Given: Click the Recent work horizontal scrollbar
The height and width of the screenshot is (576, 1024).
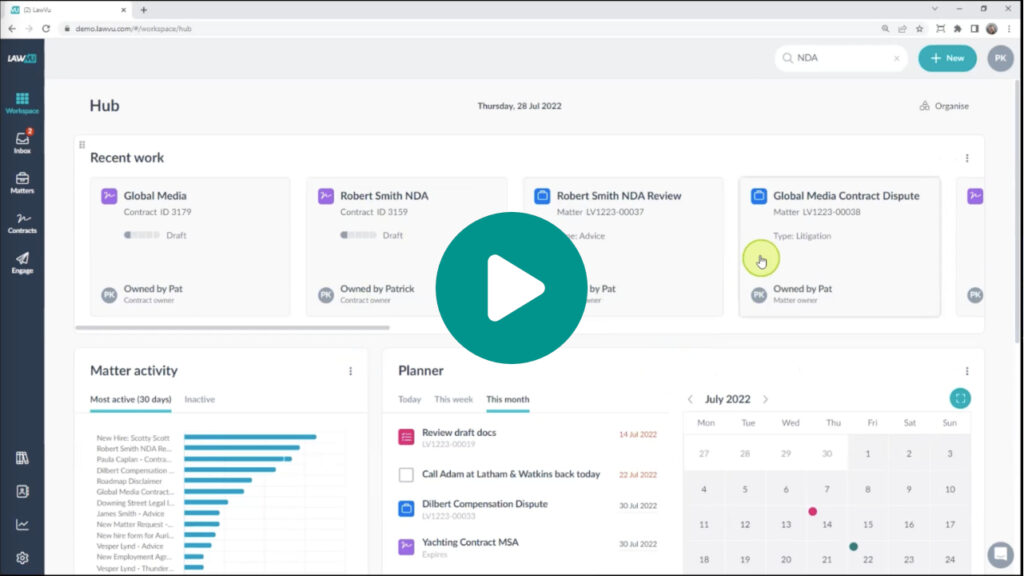Looking at the screenshot, I should pyautogui.click(x=232, y=328).
